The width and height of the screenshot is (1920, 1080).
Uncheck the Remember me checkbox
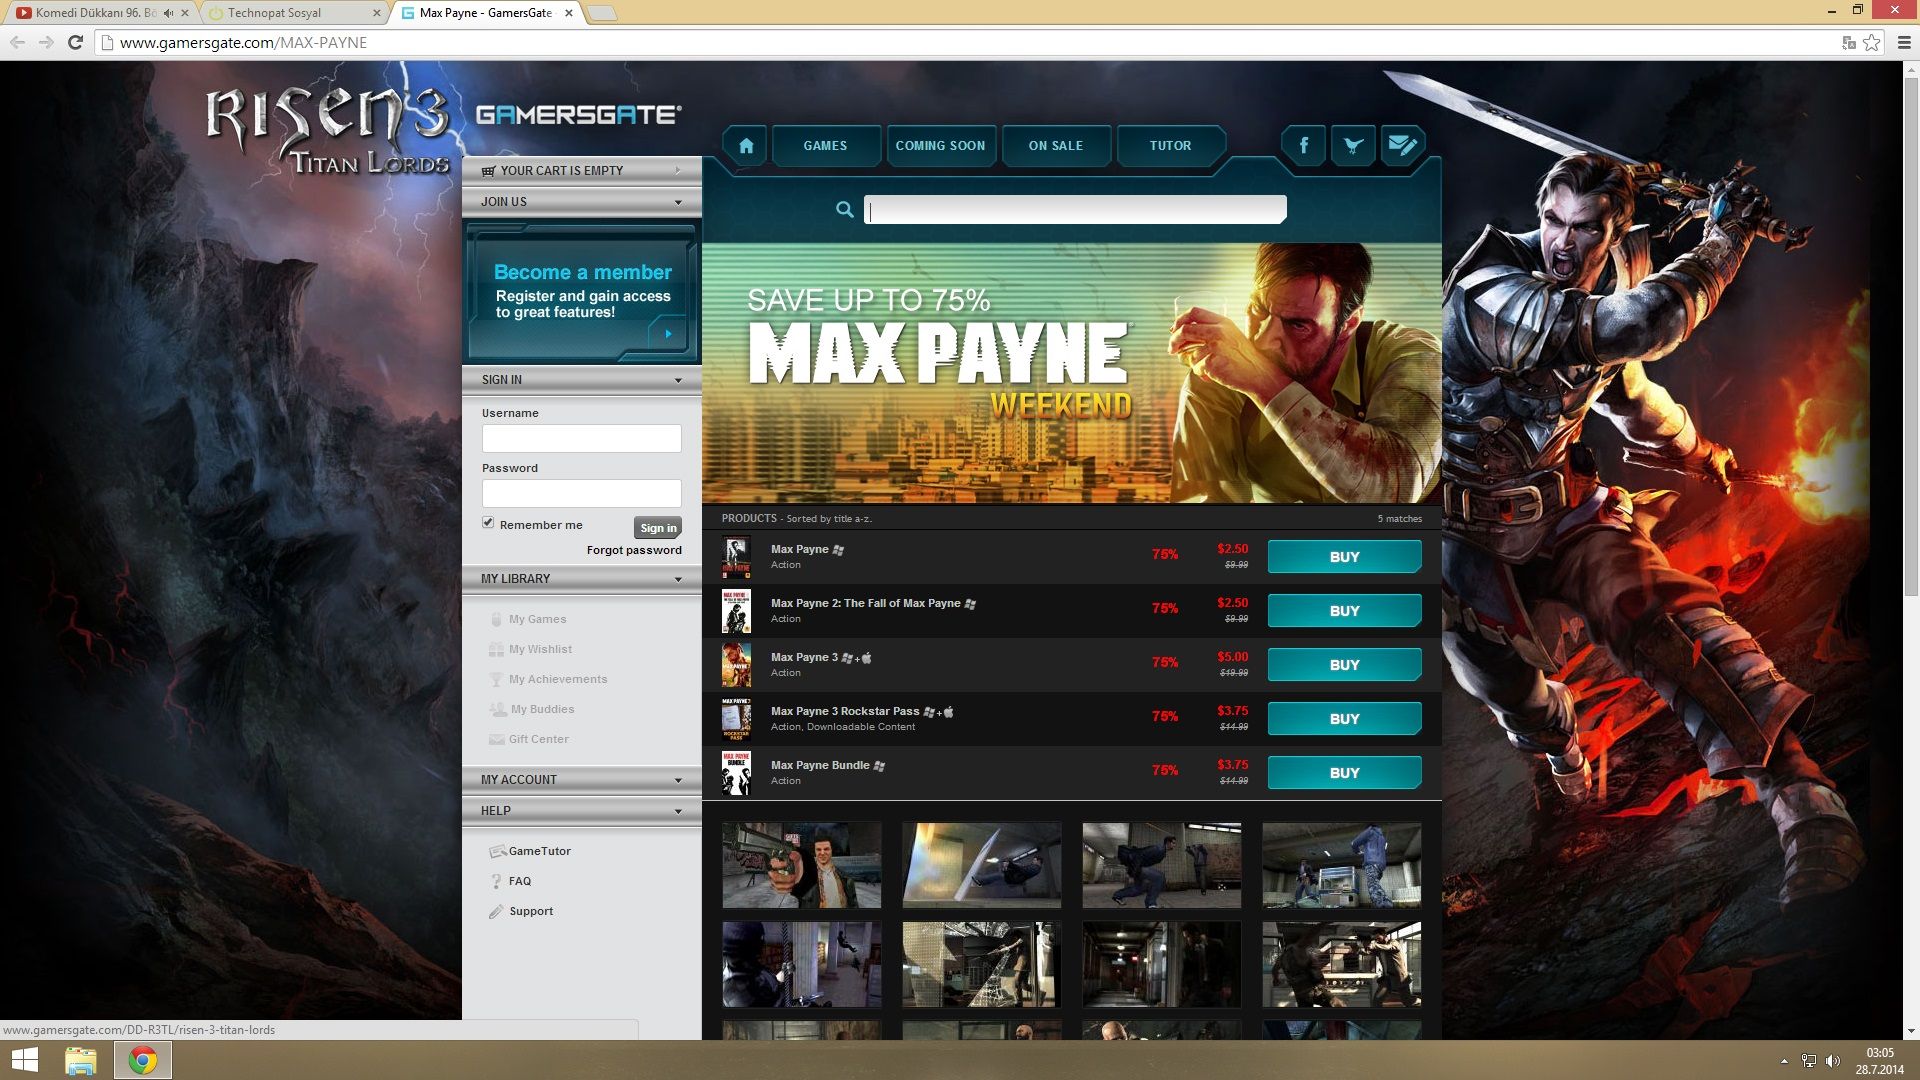coord(488,523)
